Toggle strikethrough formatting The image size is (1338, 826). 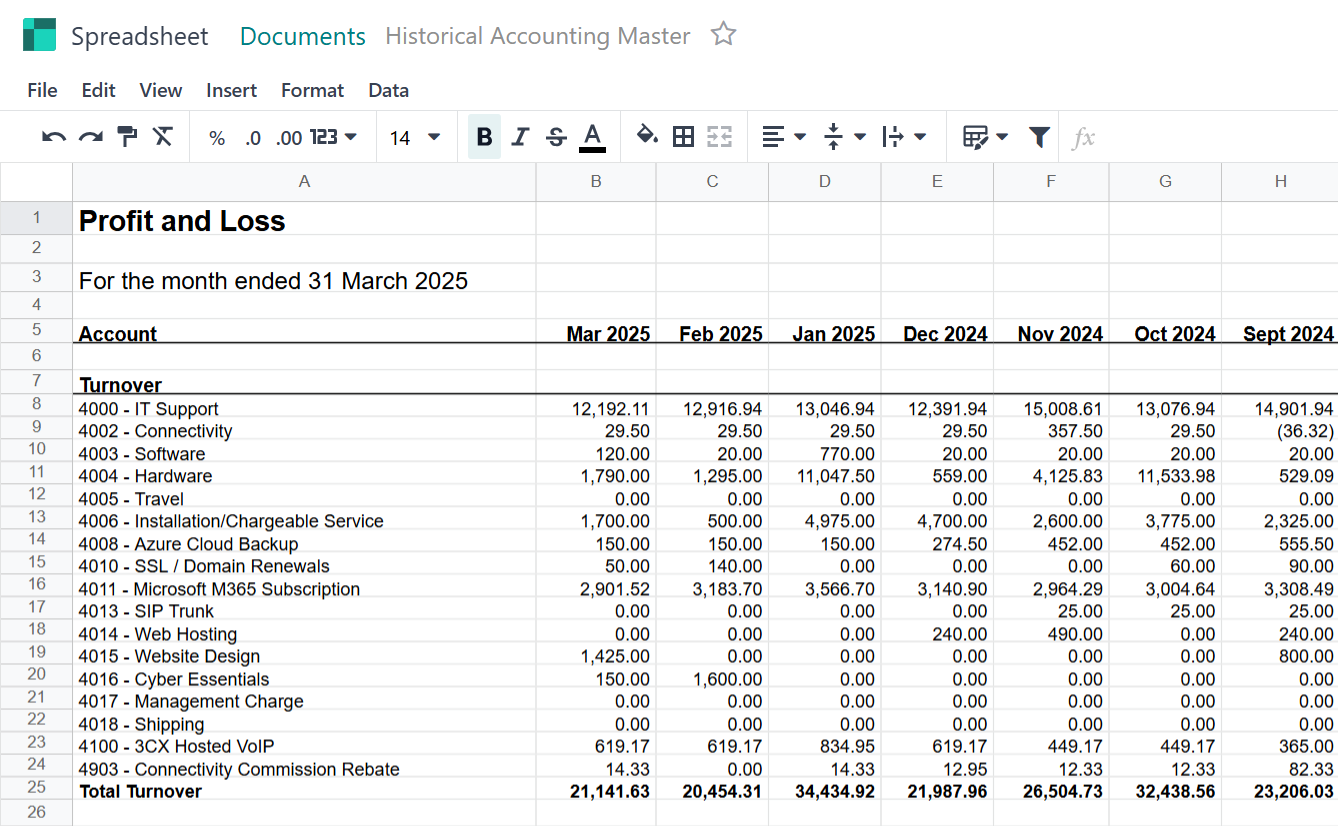click(556, 137)
